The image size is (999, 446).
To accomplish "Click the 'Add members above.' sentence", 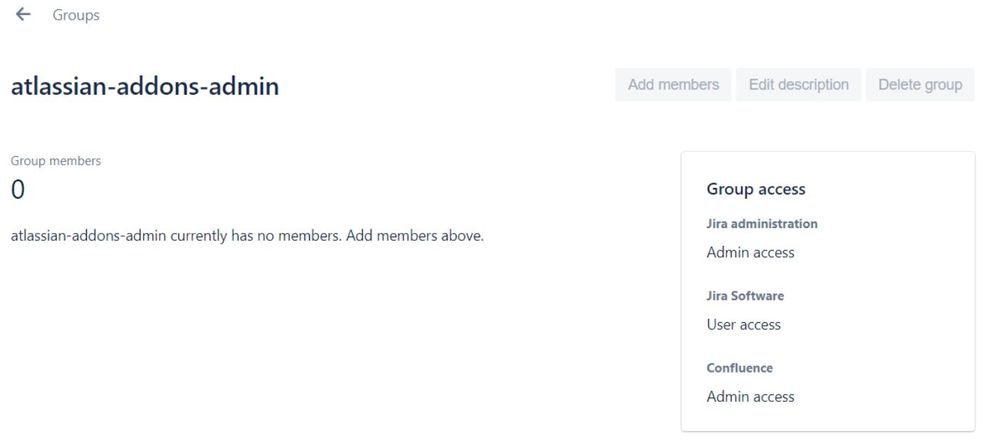I will click(415, 237).
